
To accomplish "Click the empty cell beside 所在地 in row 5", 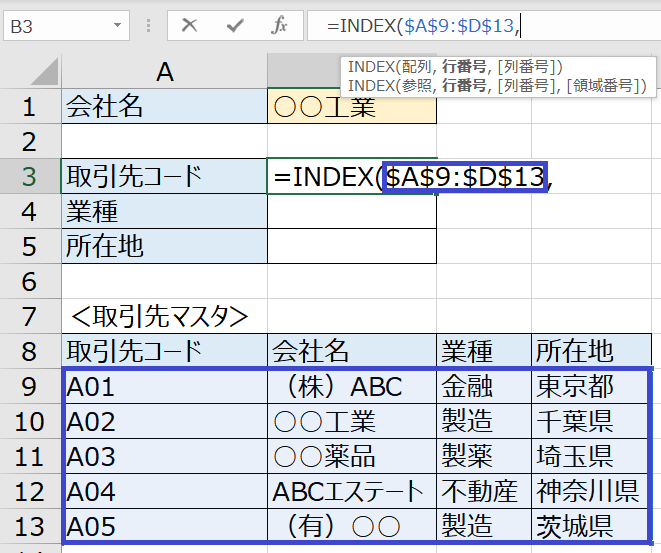I will click(352, 246).
